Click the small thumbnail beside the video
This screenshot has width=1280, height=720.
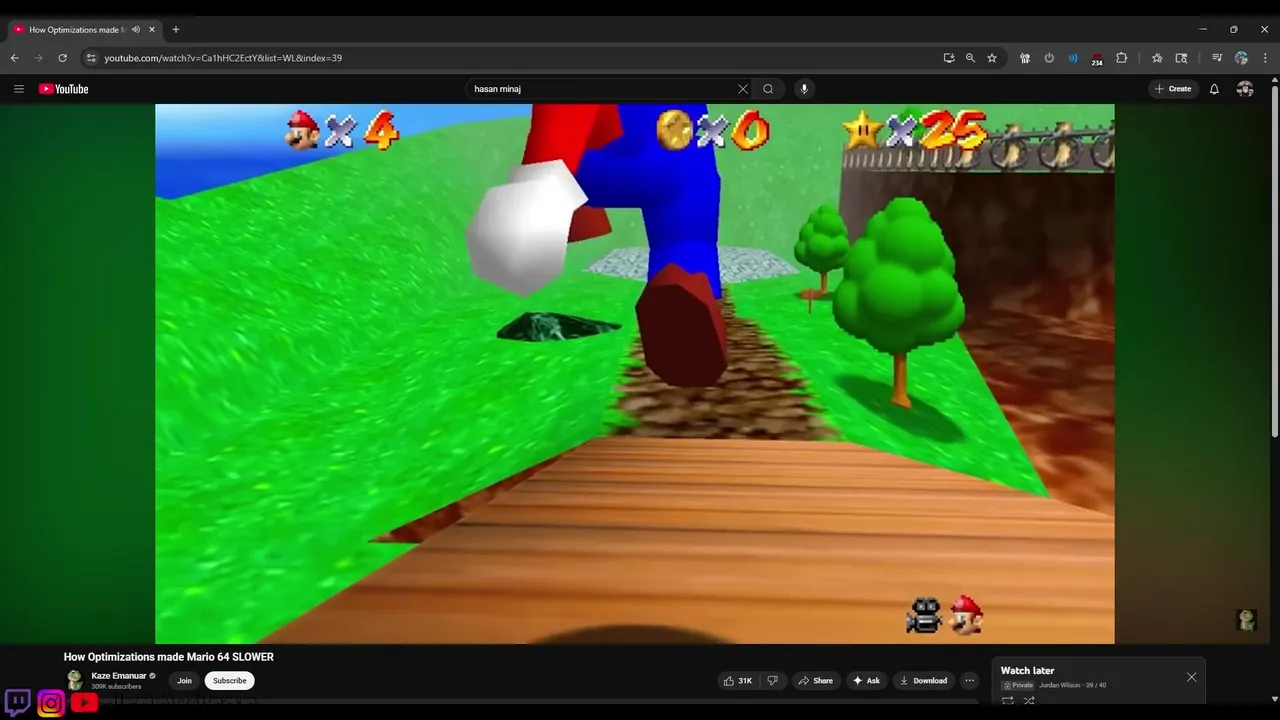pyautogui.click(x=1246, y=620)
